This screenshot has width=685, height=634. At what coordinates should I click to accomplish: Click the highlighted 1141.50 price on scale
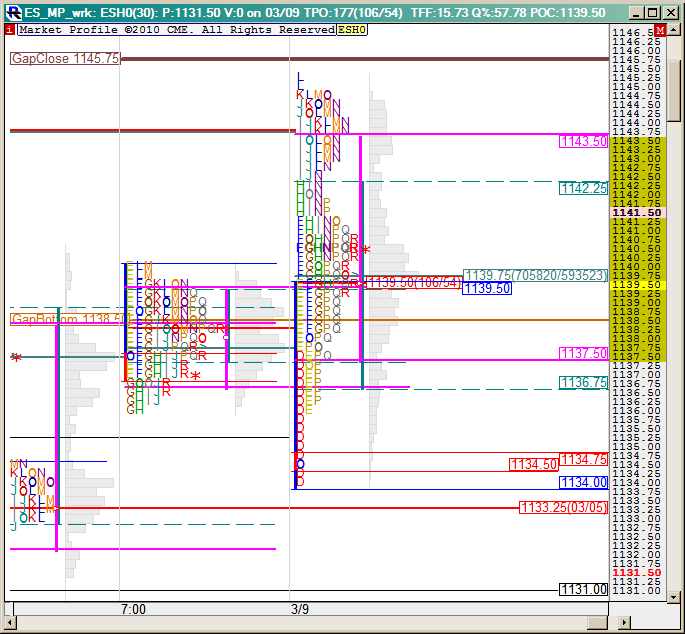(640, 213)
